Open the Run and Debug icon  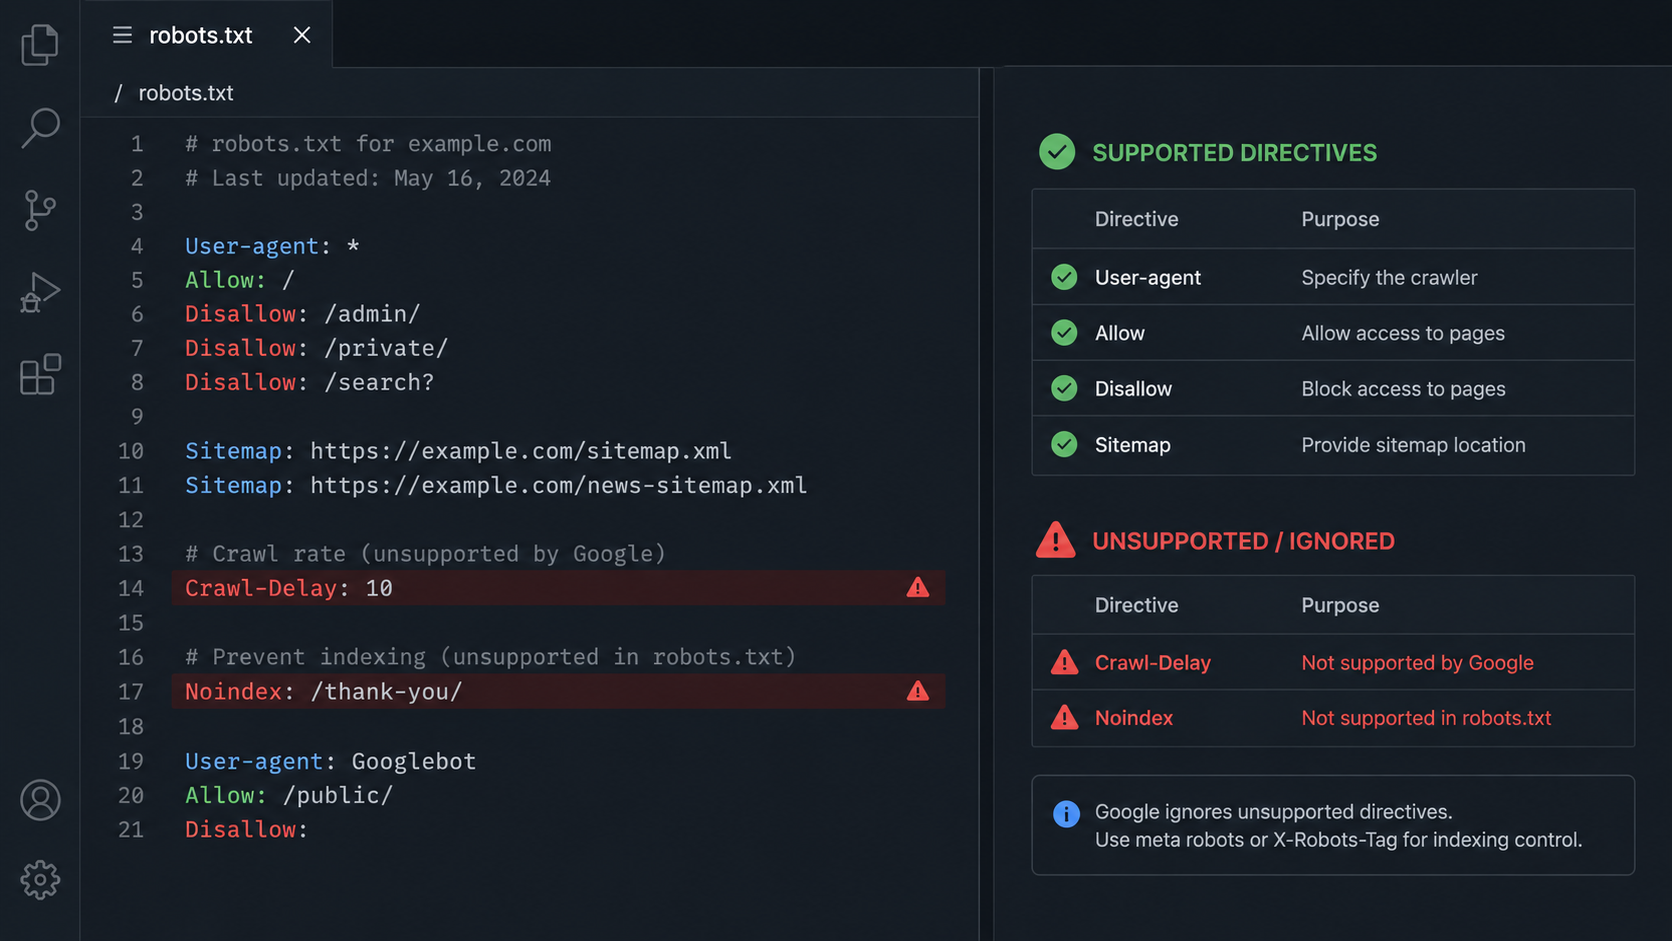[x=40, y=292]
